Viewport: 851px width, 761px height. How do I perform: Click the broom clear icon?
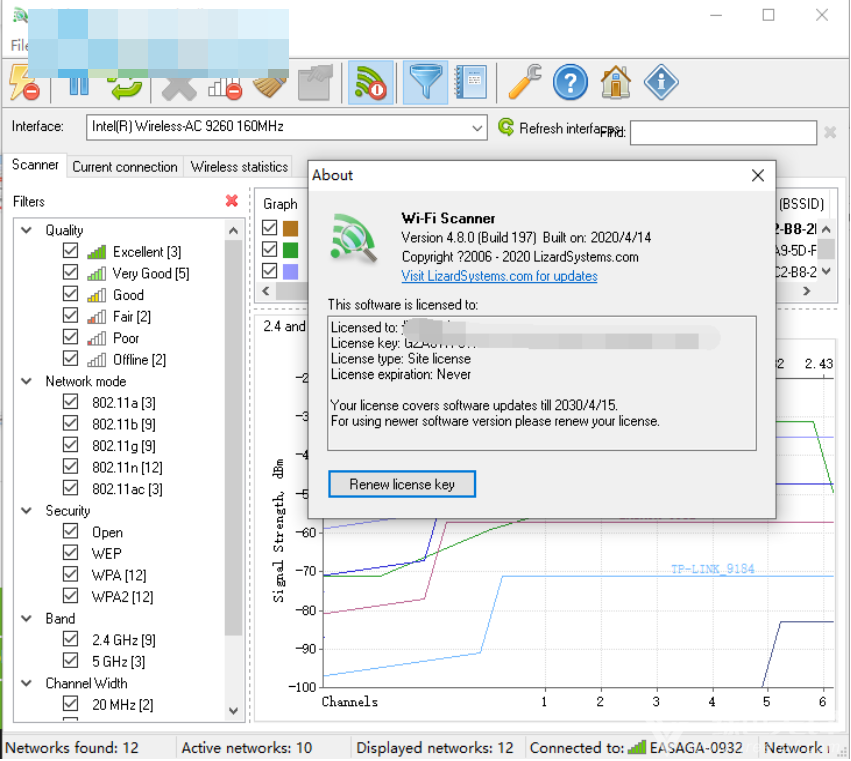point(270,87)
